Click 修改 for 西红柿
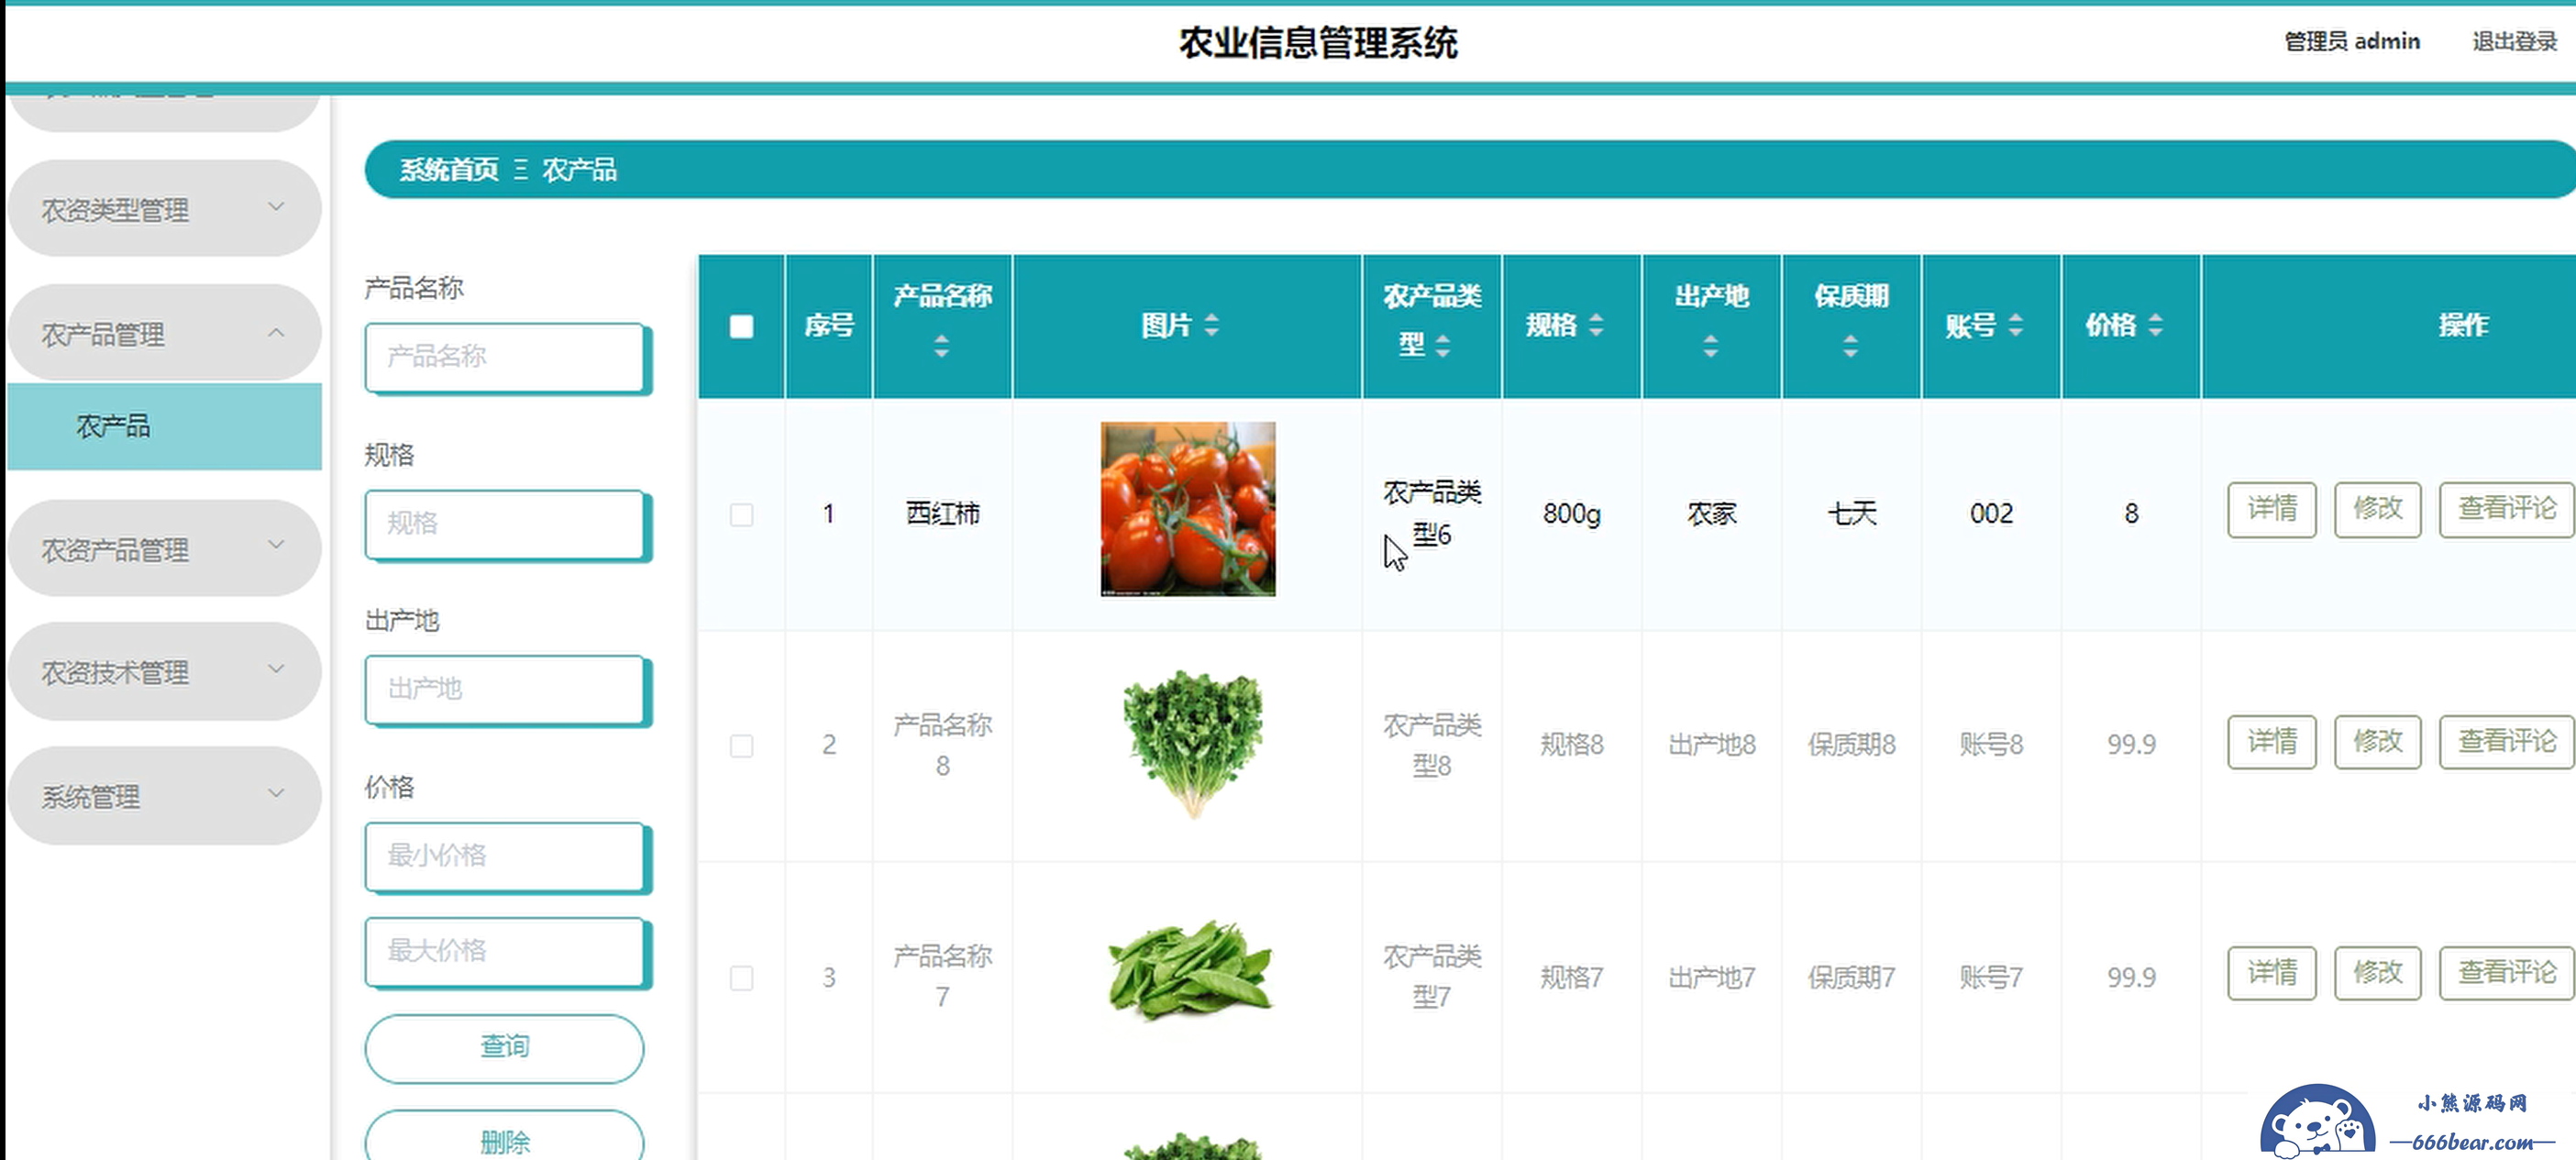This screenshot has height=1160, width=2576. tap(2377, 509)
